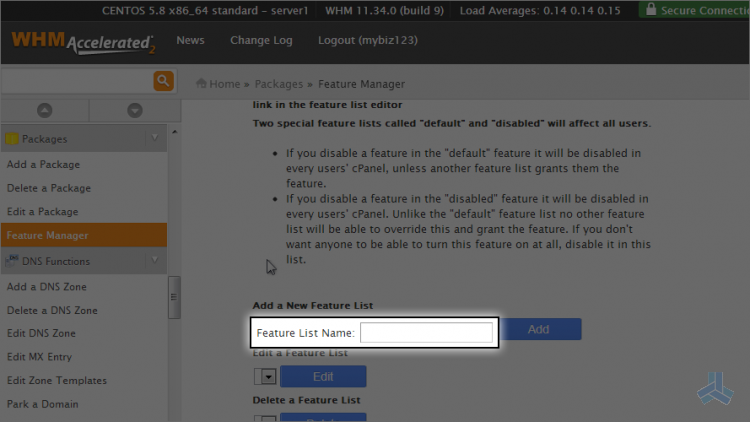Viewport: 750px width, 422px height.
Task: Open the Change Log menu item
Action: coord(261,41)
